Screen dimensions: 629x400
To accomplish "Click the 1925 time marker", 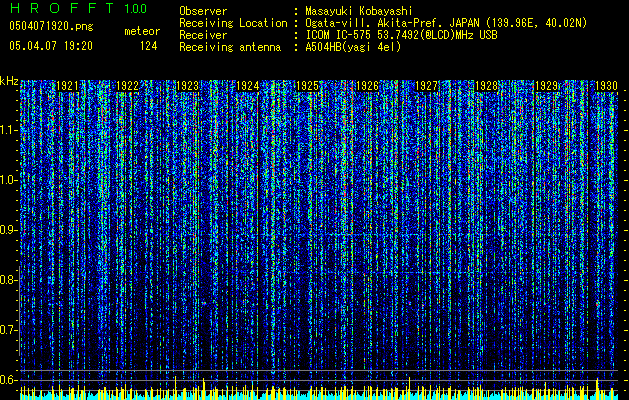I will [307, 86].
